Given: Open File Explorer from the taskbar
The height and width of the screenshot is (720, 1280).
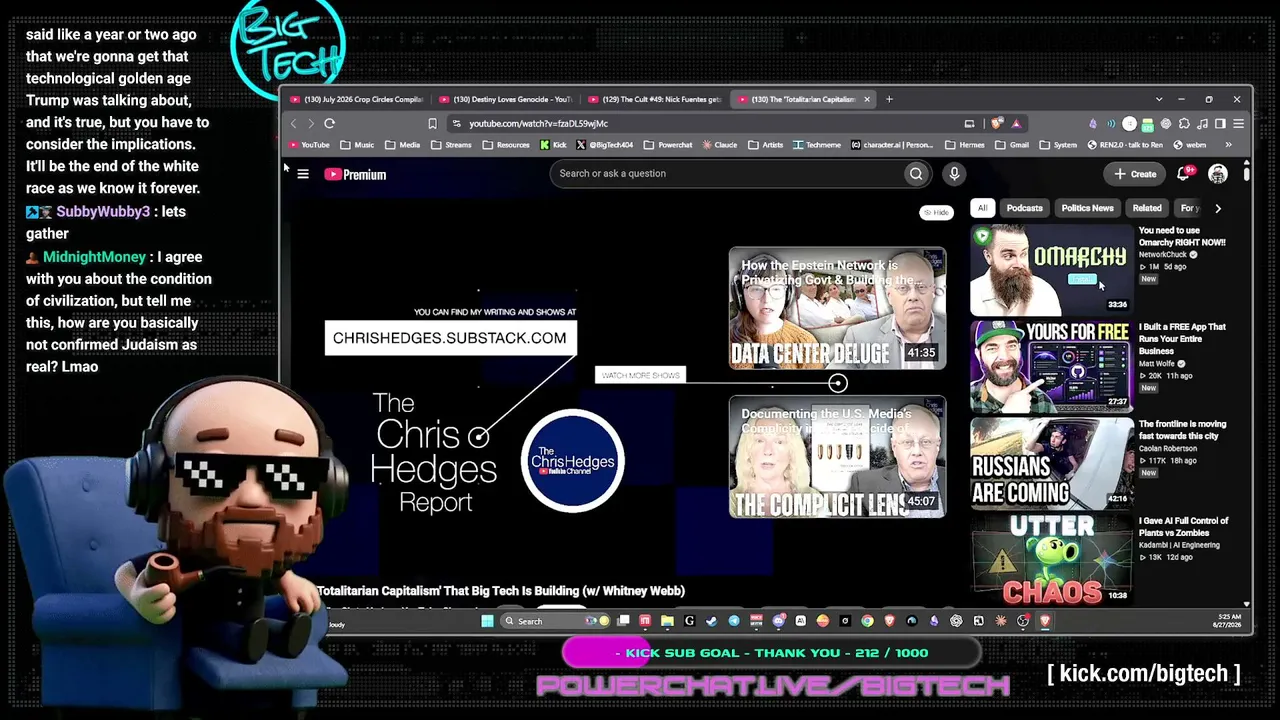Looking at the screenshot, I should 667,621.
